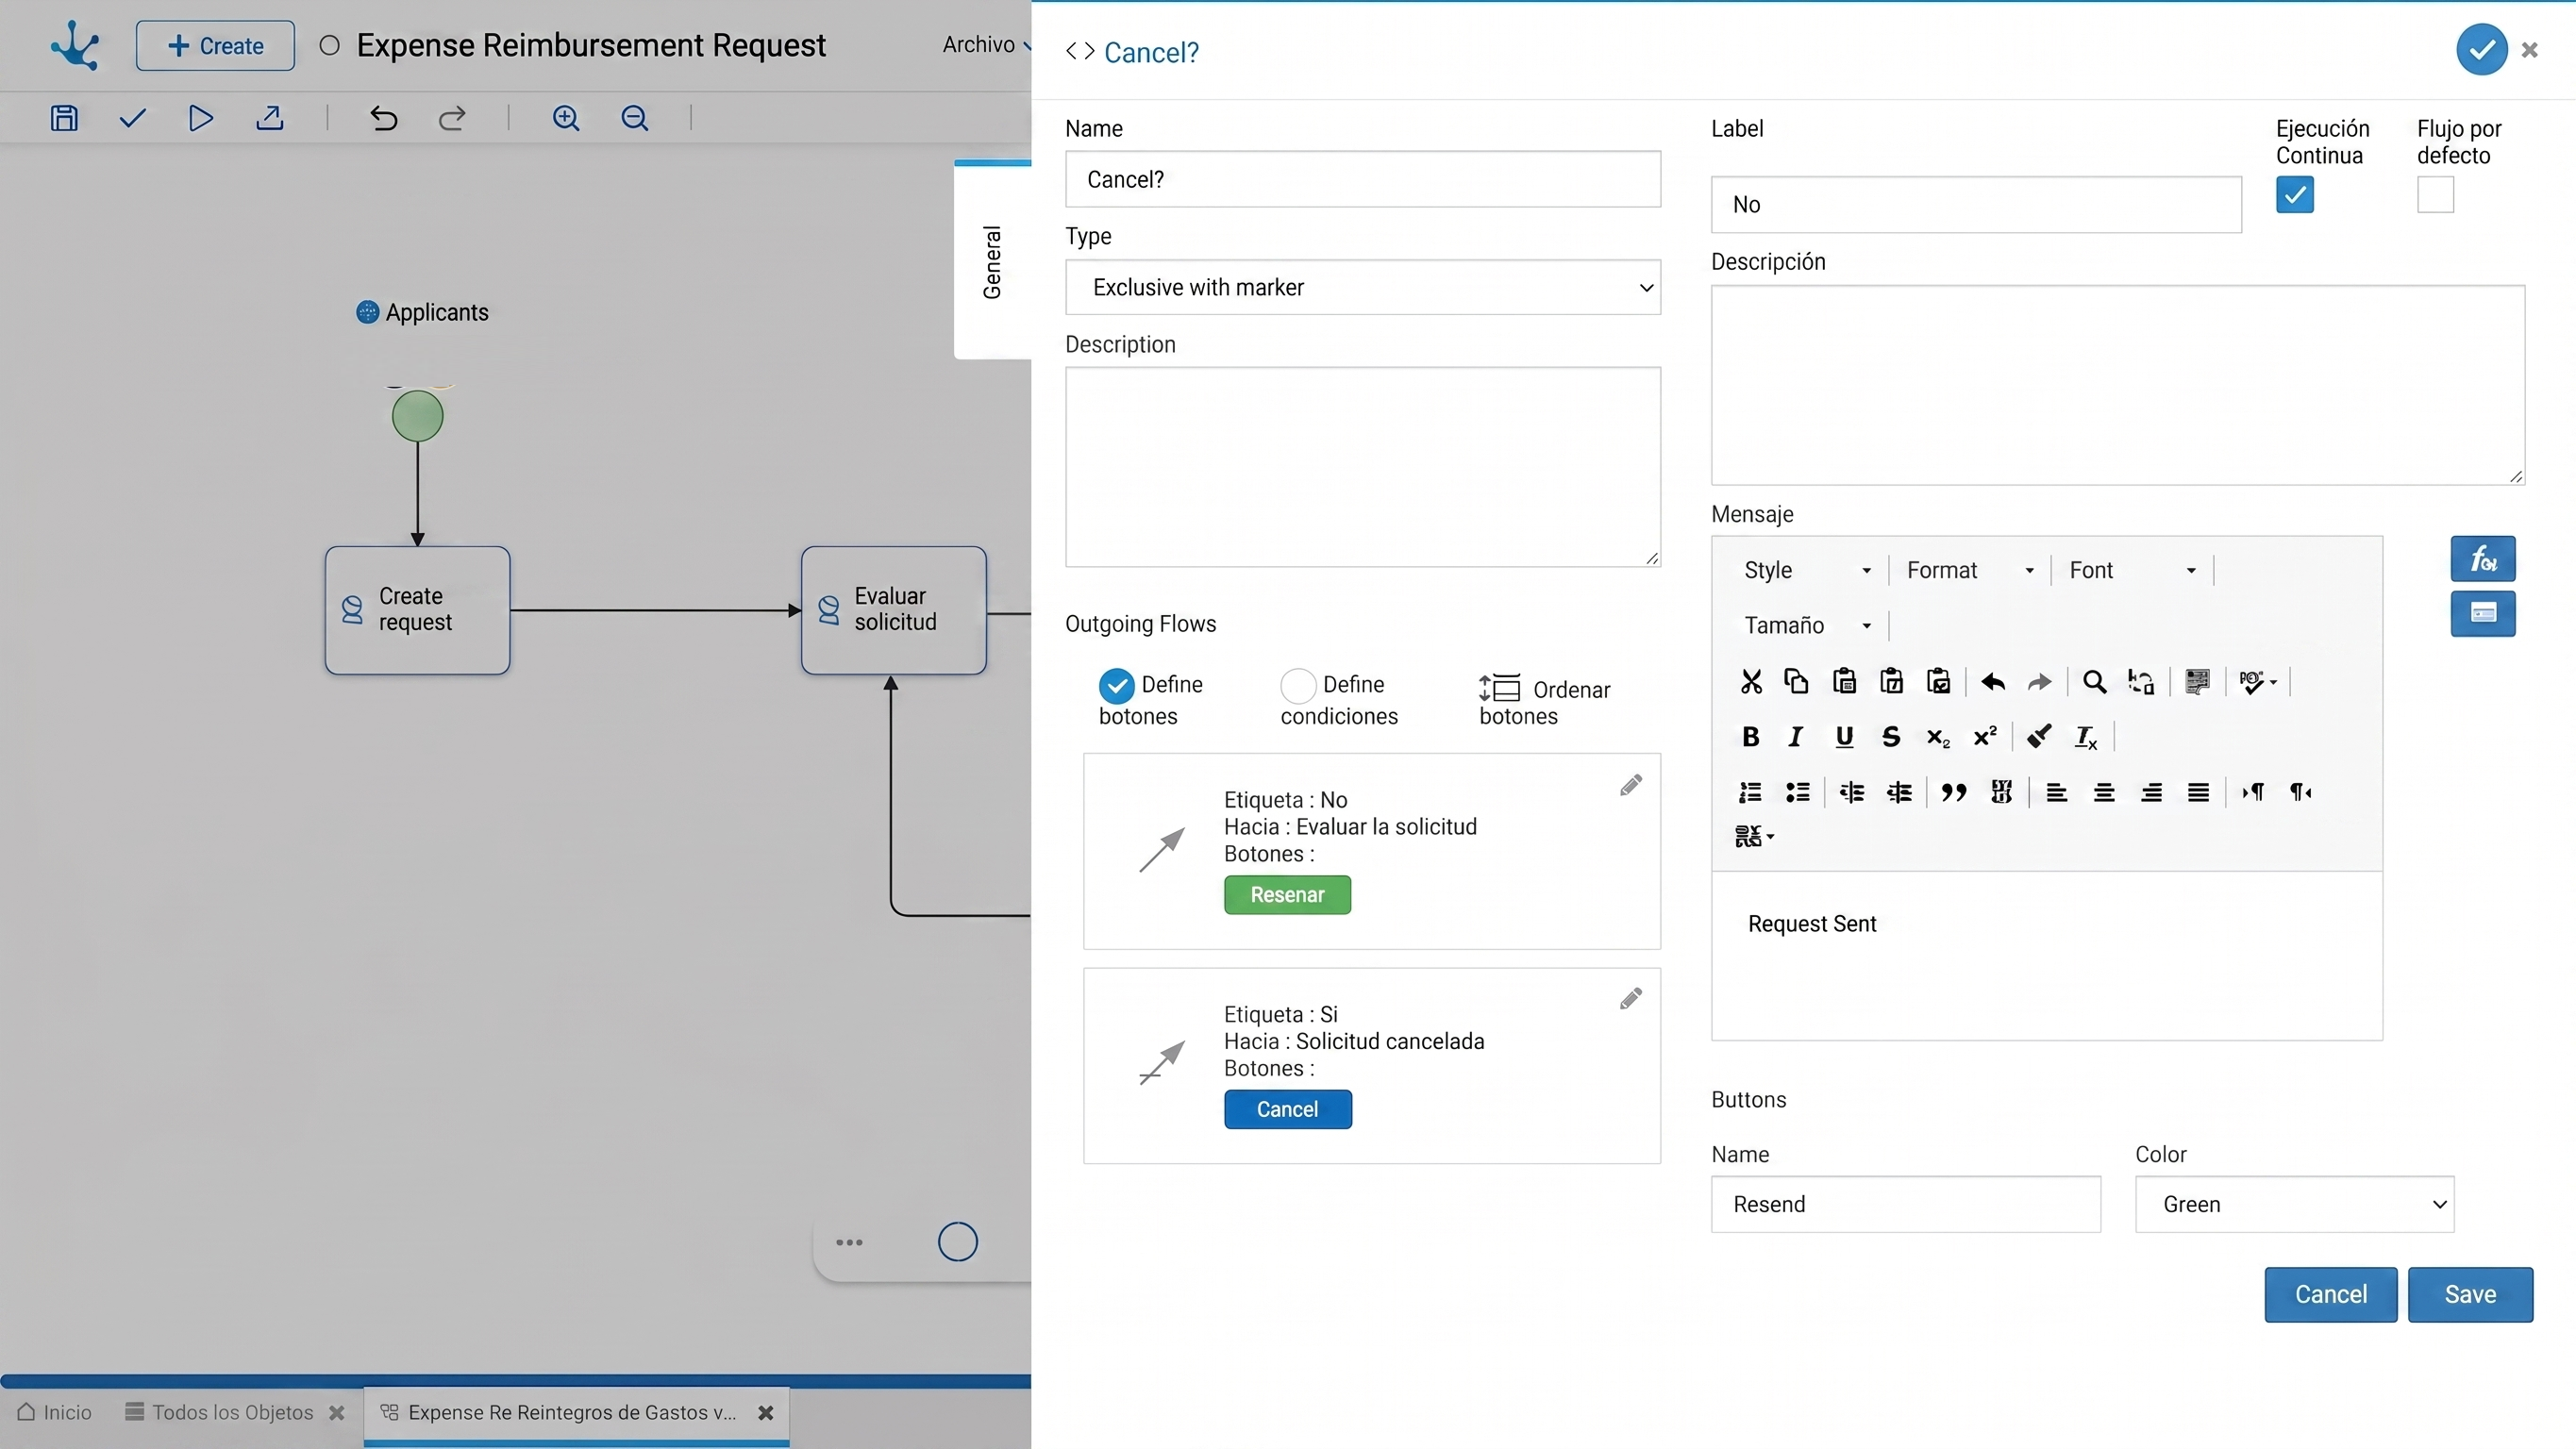Click the Save button in the flow editor
The height and width of the screenshot is (1449, 2576).
point(2469,1294)
